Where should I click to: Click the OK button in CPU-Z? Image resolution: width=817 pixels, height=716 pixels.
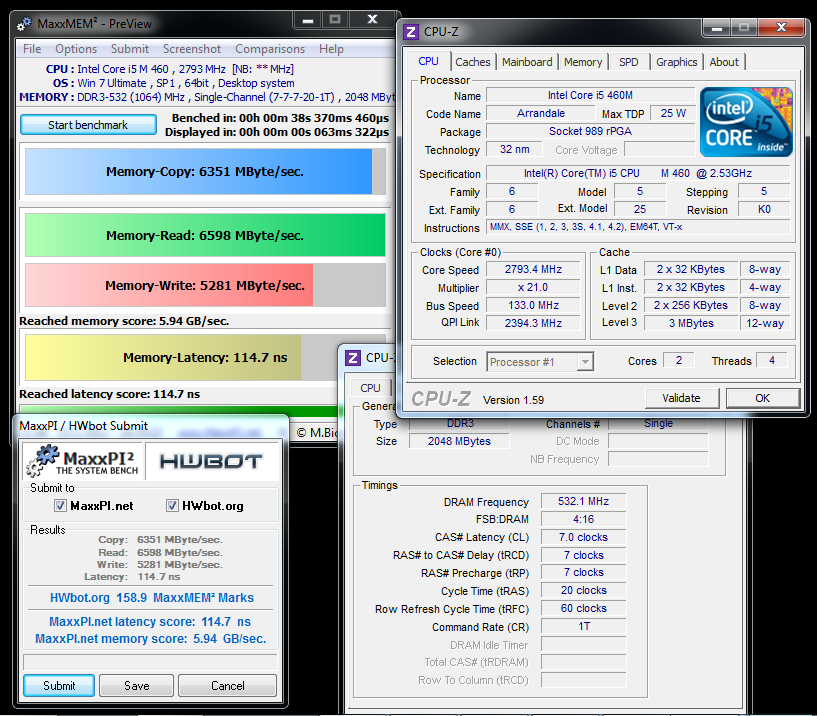pos(763,398)
